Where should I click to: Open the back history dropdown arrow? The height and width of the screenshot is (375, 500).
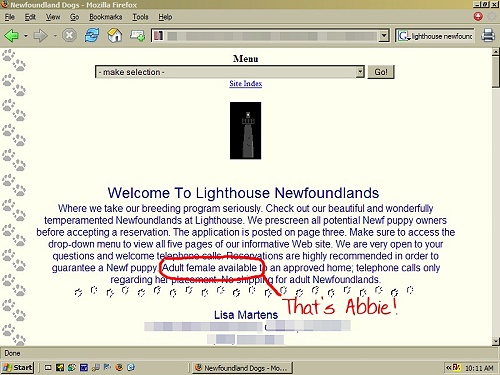[26, 35]
